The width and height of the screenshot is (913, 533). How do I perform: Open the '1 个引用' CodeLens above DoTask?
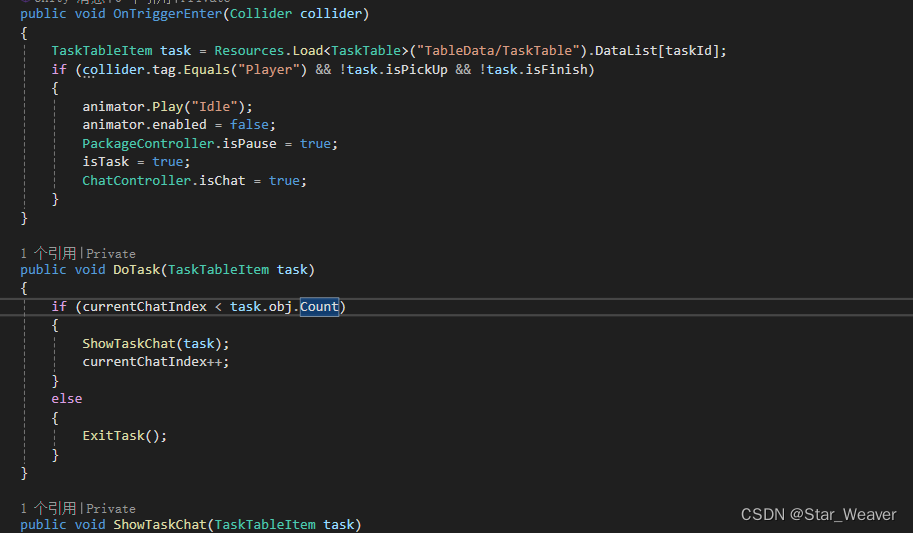coord(48,253)
